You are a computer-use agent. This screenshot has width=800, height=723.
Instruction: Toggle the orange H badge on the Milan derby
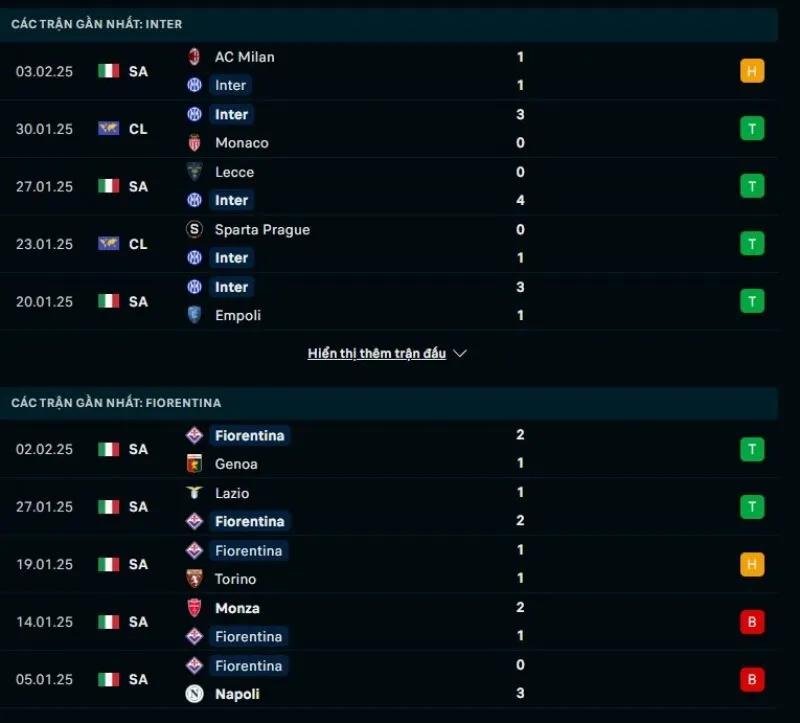[752, 70]
